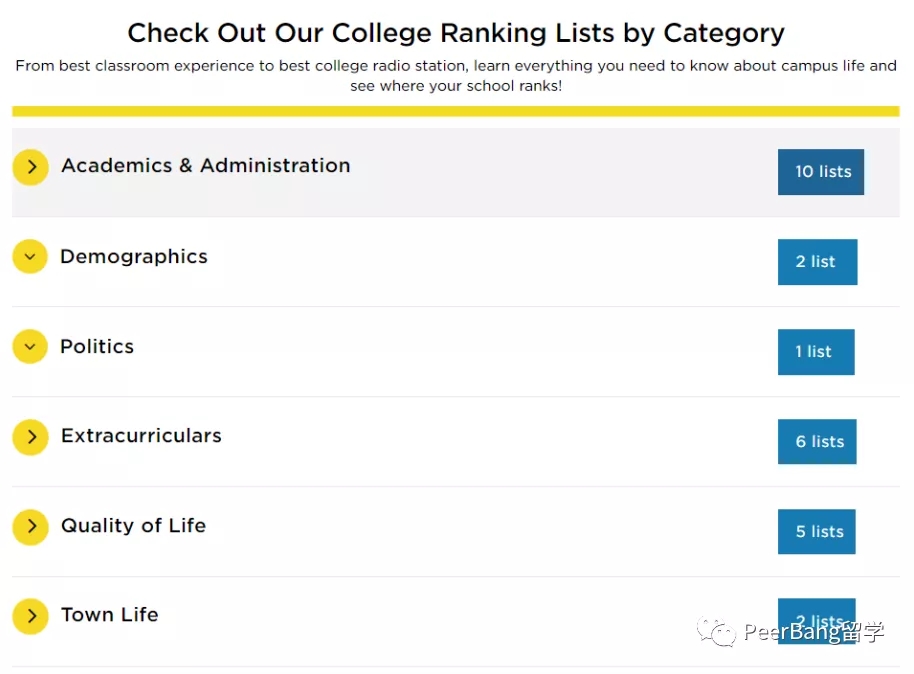Select the Politics category title
Viewport: 914px width, 674px height.
pyautogui.click(x=97, y=347)
